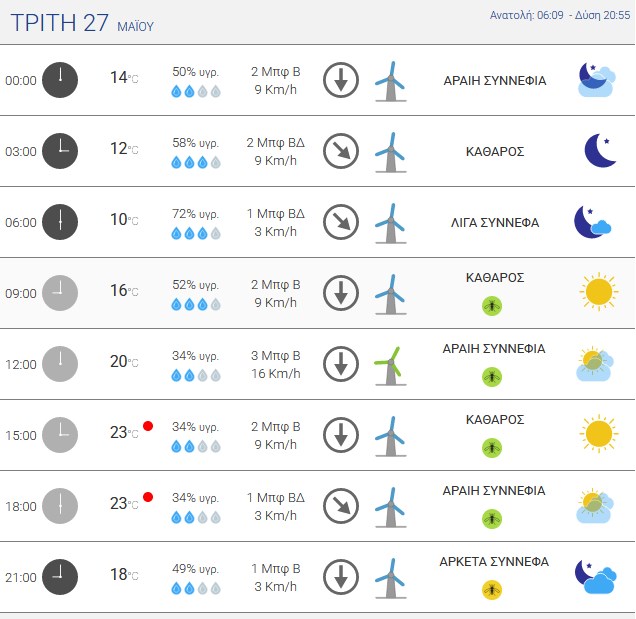
Task: Click ΑΡΚΕΤΑ ΣΥΝΝΕΦΑ description at 21:00
Action: pos(494,562)
